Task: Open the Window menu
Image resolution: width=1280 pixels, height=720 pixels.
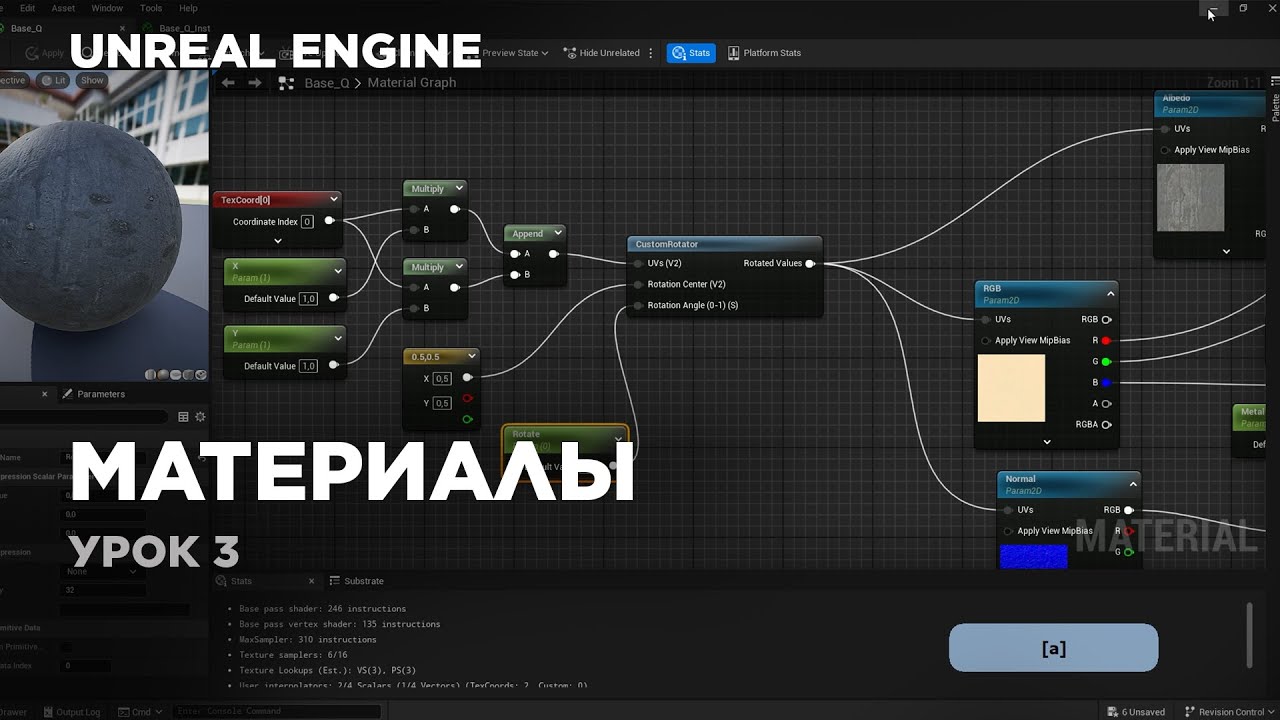Action: [x=107, y=8]
